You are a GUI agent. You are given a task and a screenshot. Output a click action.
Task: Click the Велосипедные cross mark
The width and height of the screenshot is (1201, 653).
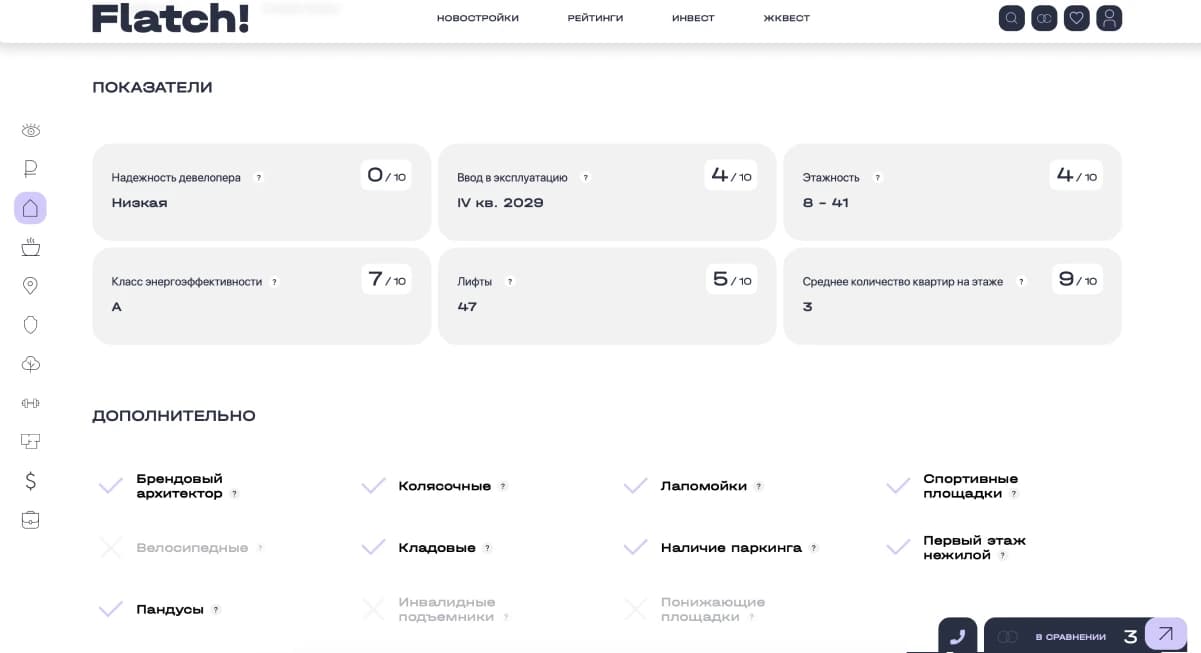tap(111, 548)
